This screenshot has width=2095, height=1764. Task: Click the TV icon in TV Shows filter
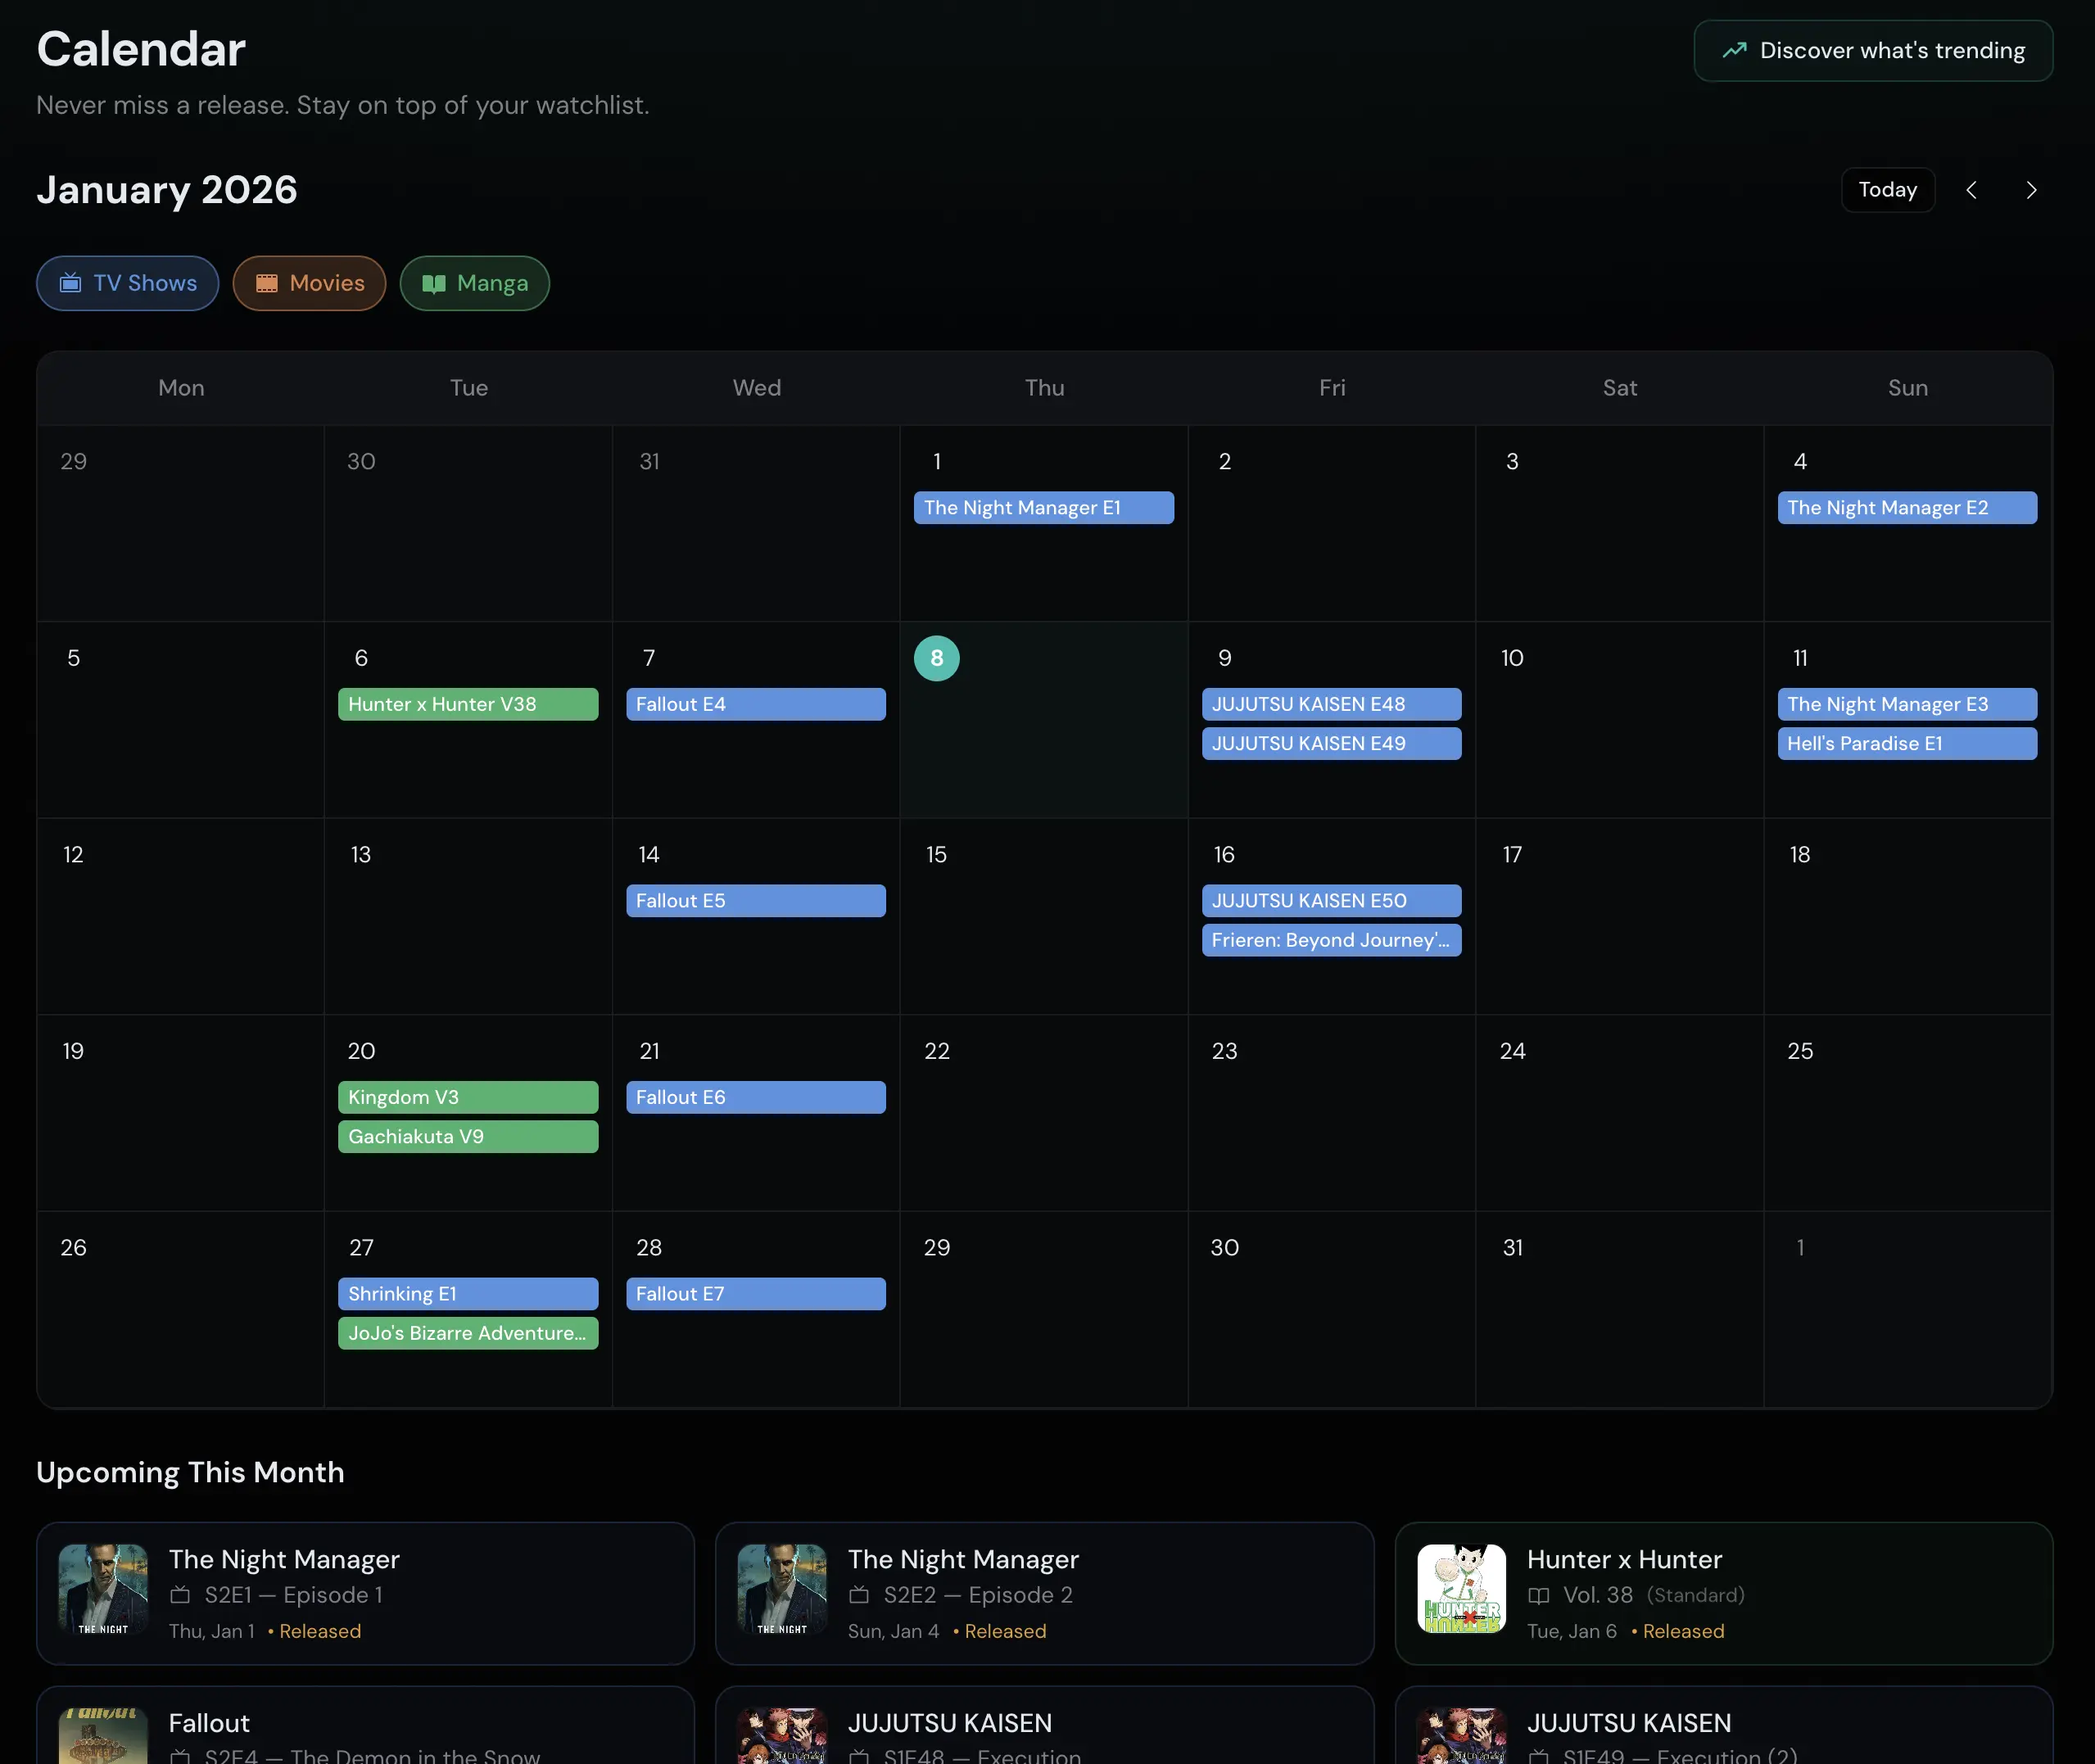tap(70, 283)
